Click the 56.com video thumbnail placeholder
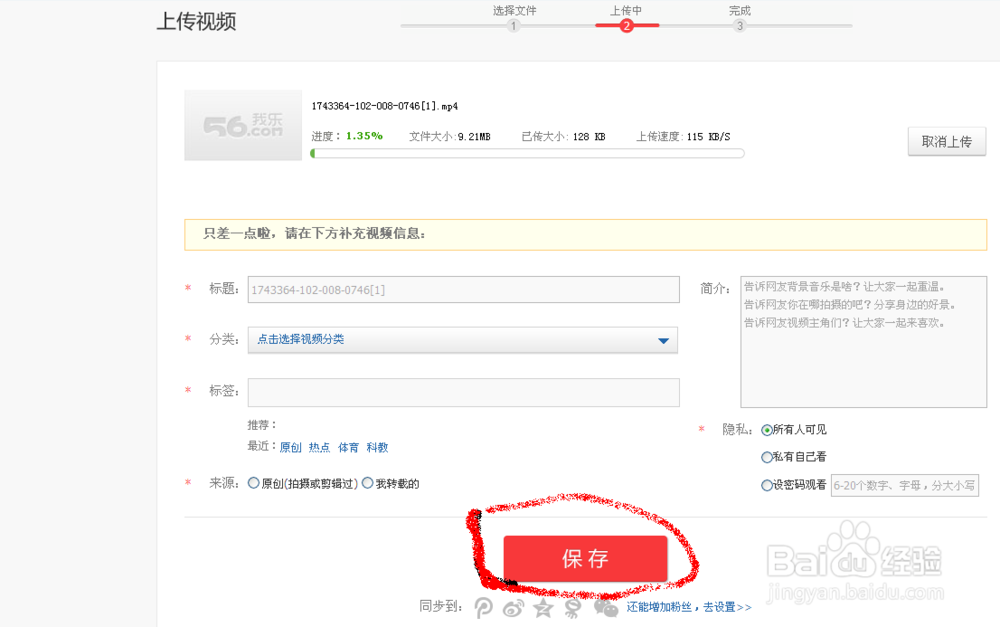 pos(243,125)
